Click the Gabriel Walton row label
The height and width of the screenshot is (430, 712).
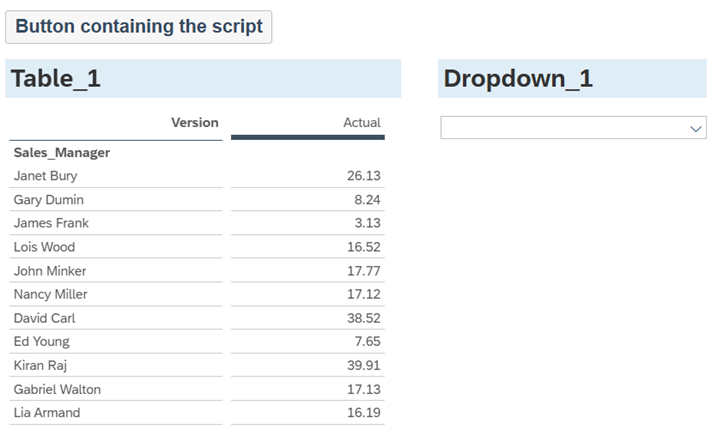click(x=57, y=389)
